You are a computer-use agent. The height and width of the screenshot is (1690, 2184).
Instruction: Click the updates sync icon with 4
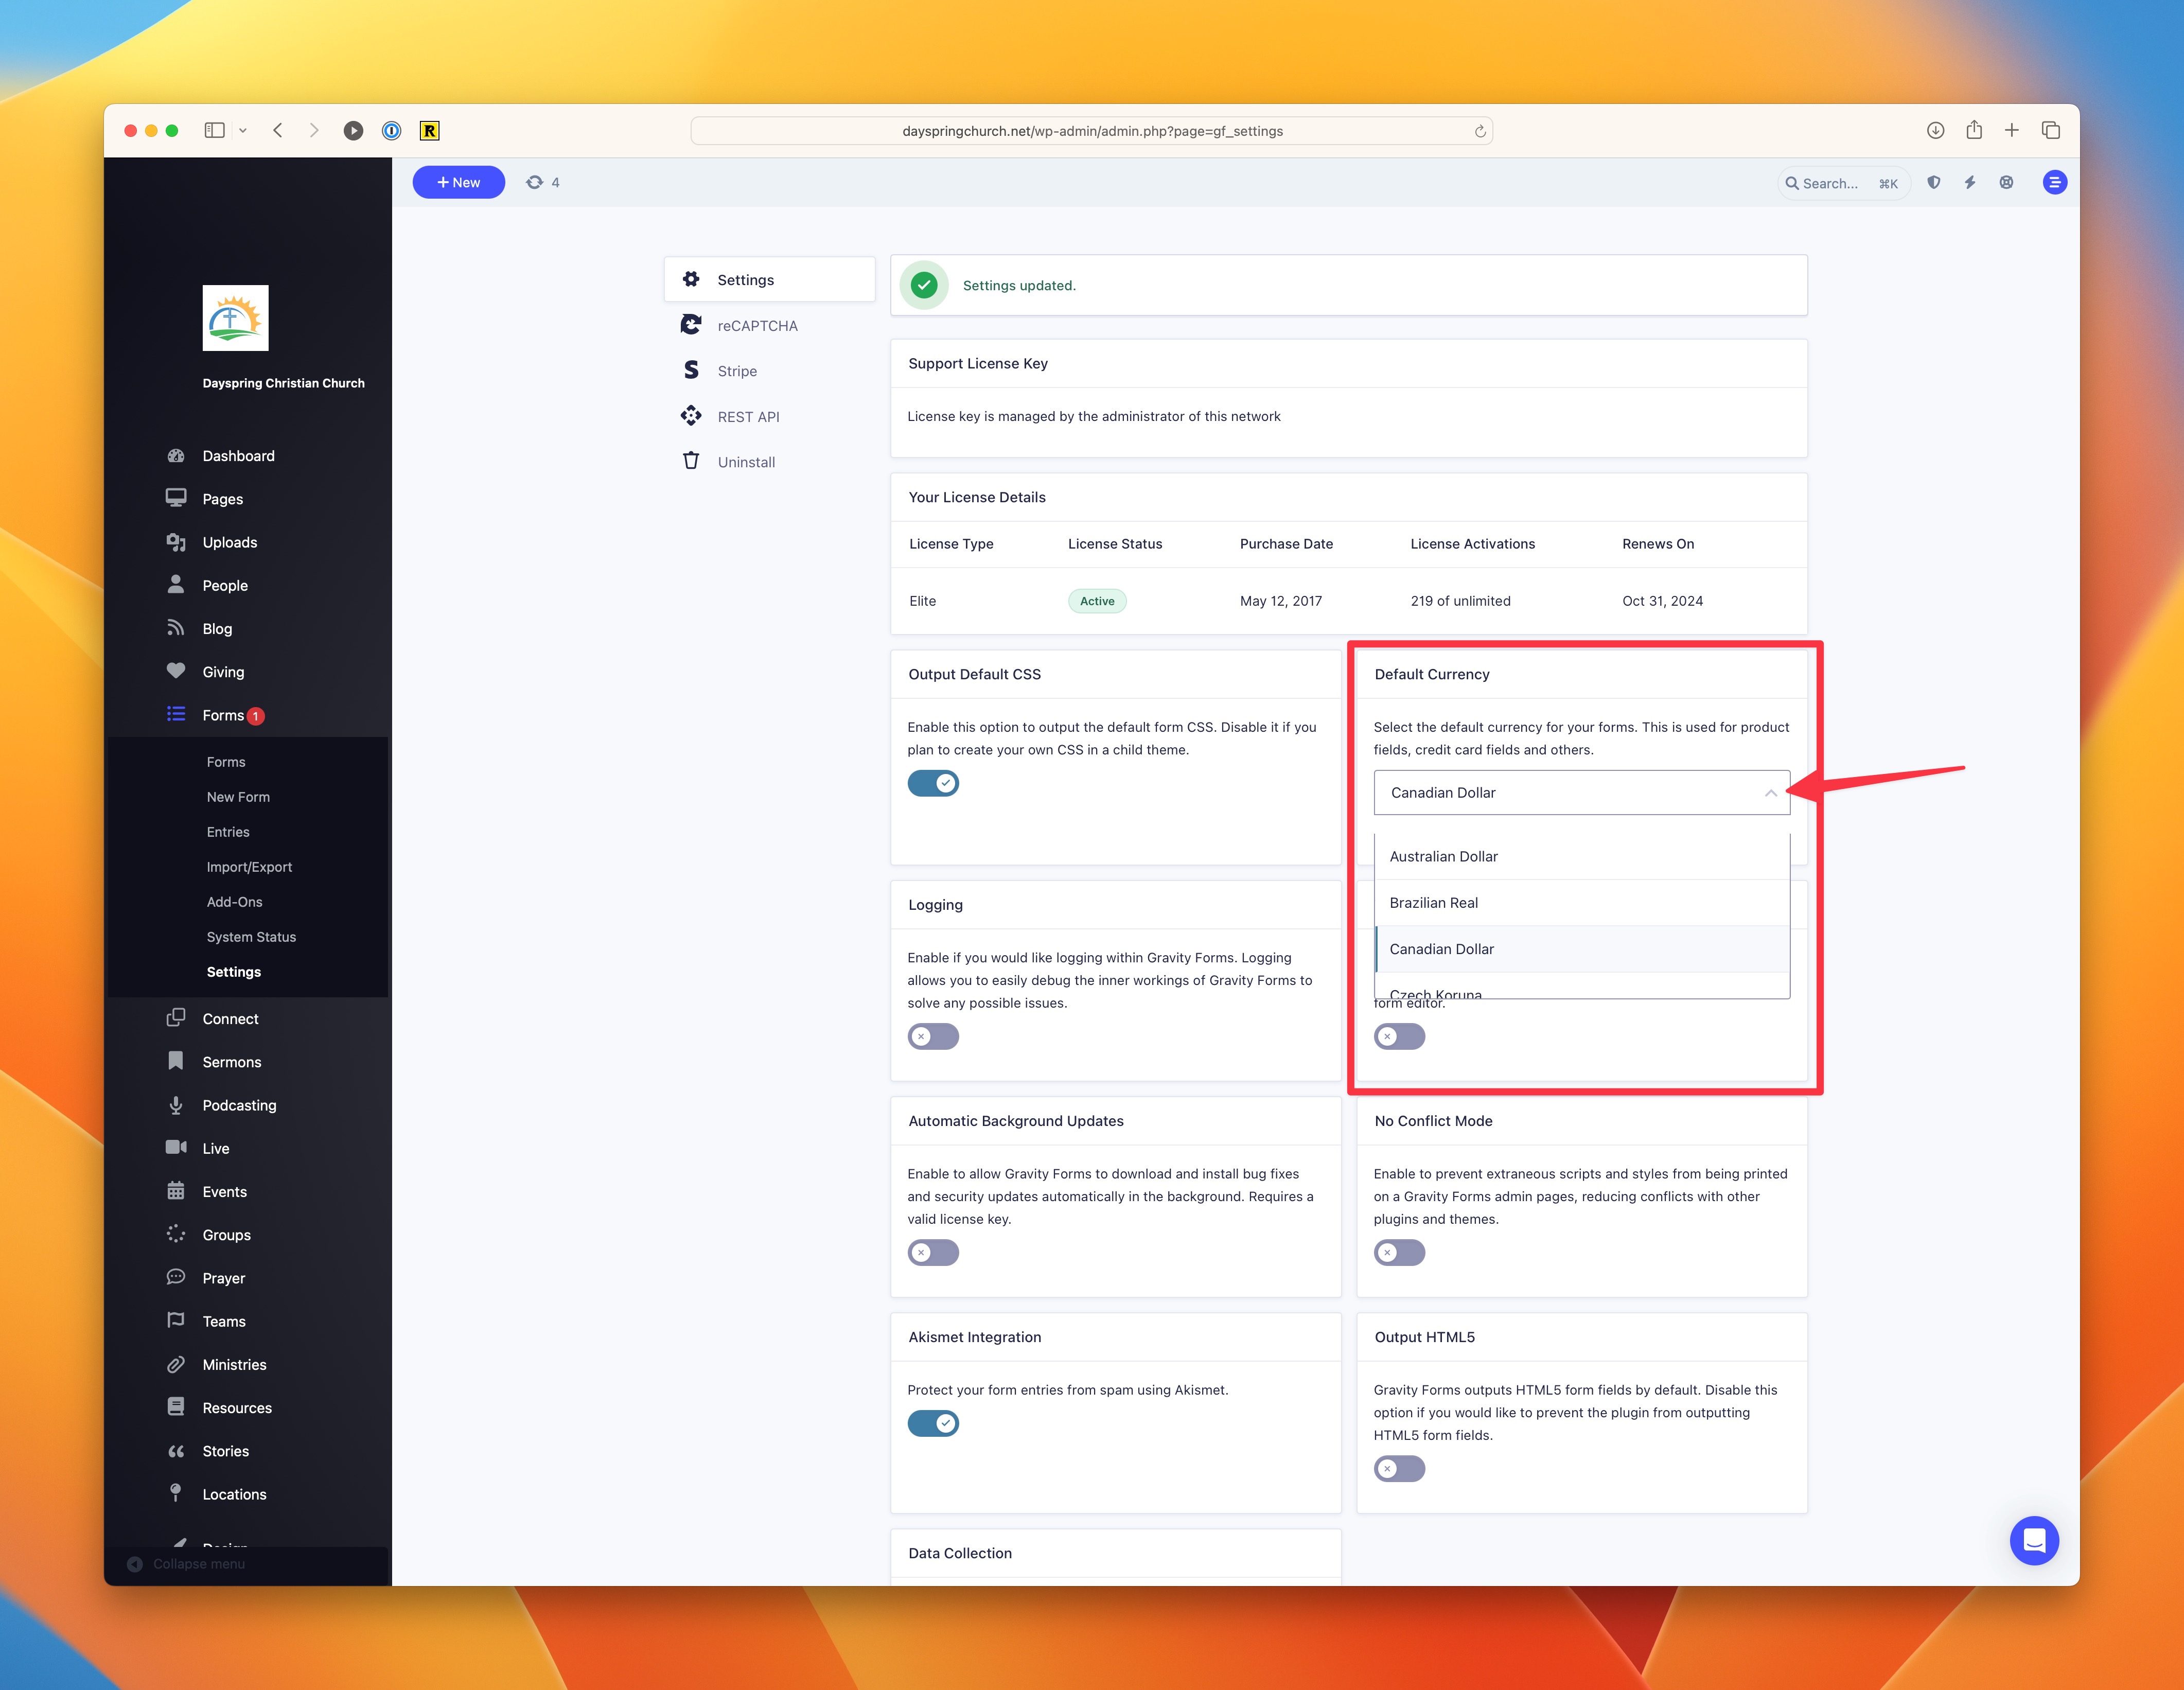pos(542,182)
